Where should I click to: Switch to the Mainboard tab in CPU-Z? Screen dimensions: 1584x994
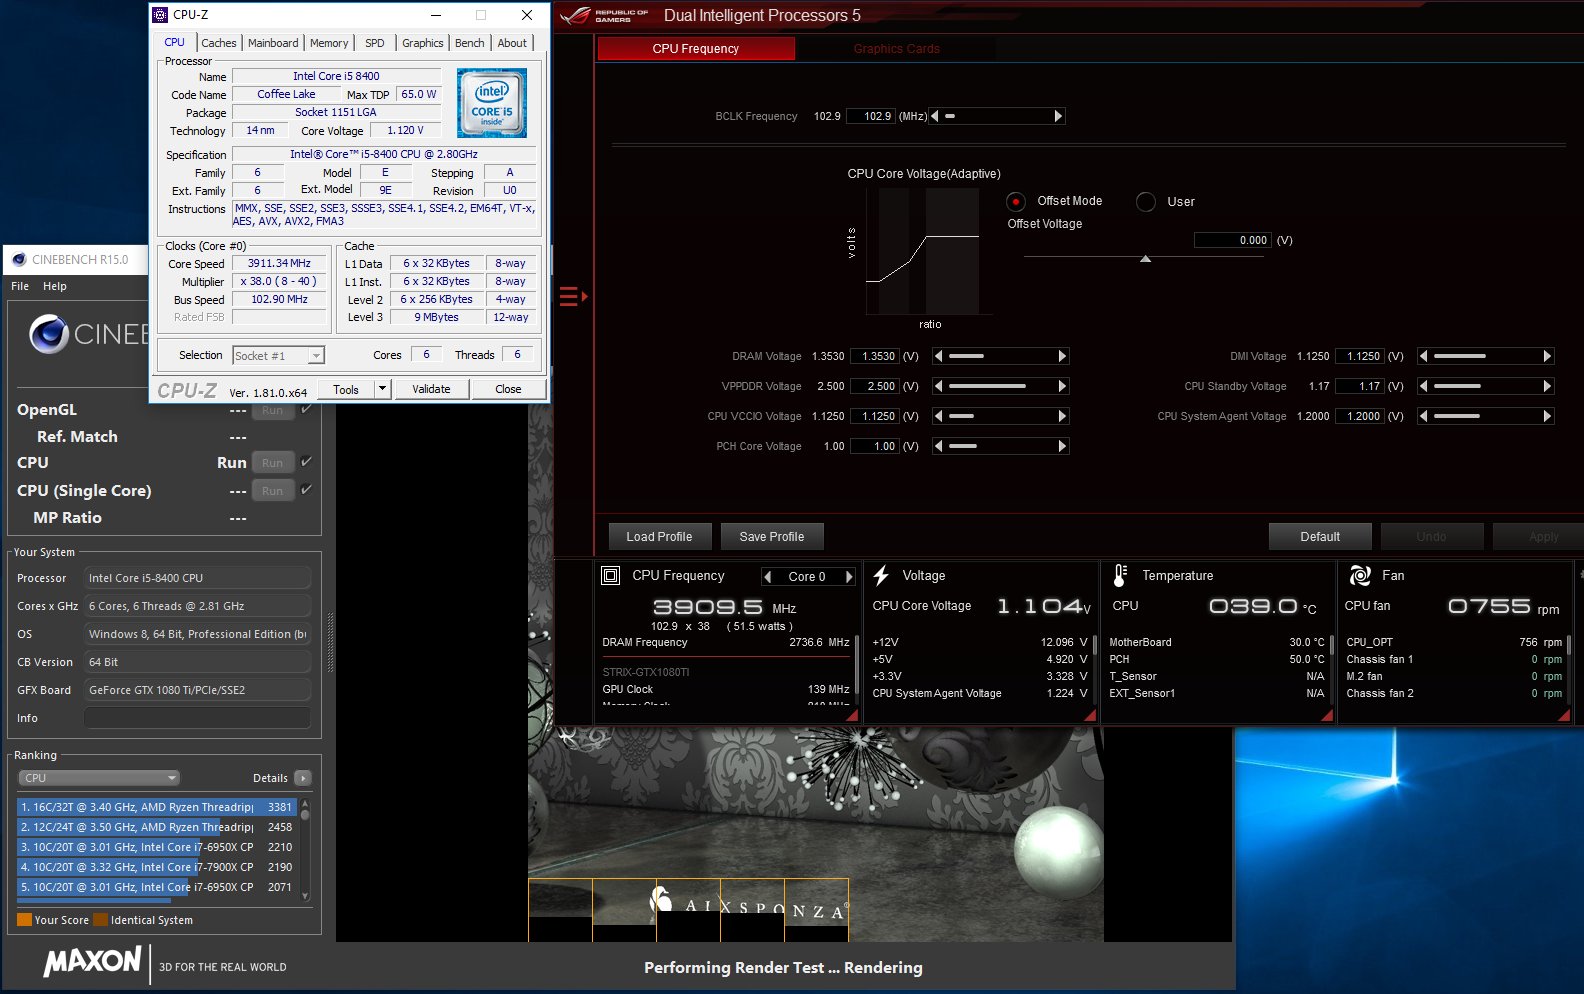(x=273, y=43)
